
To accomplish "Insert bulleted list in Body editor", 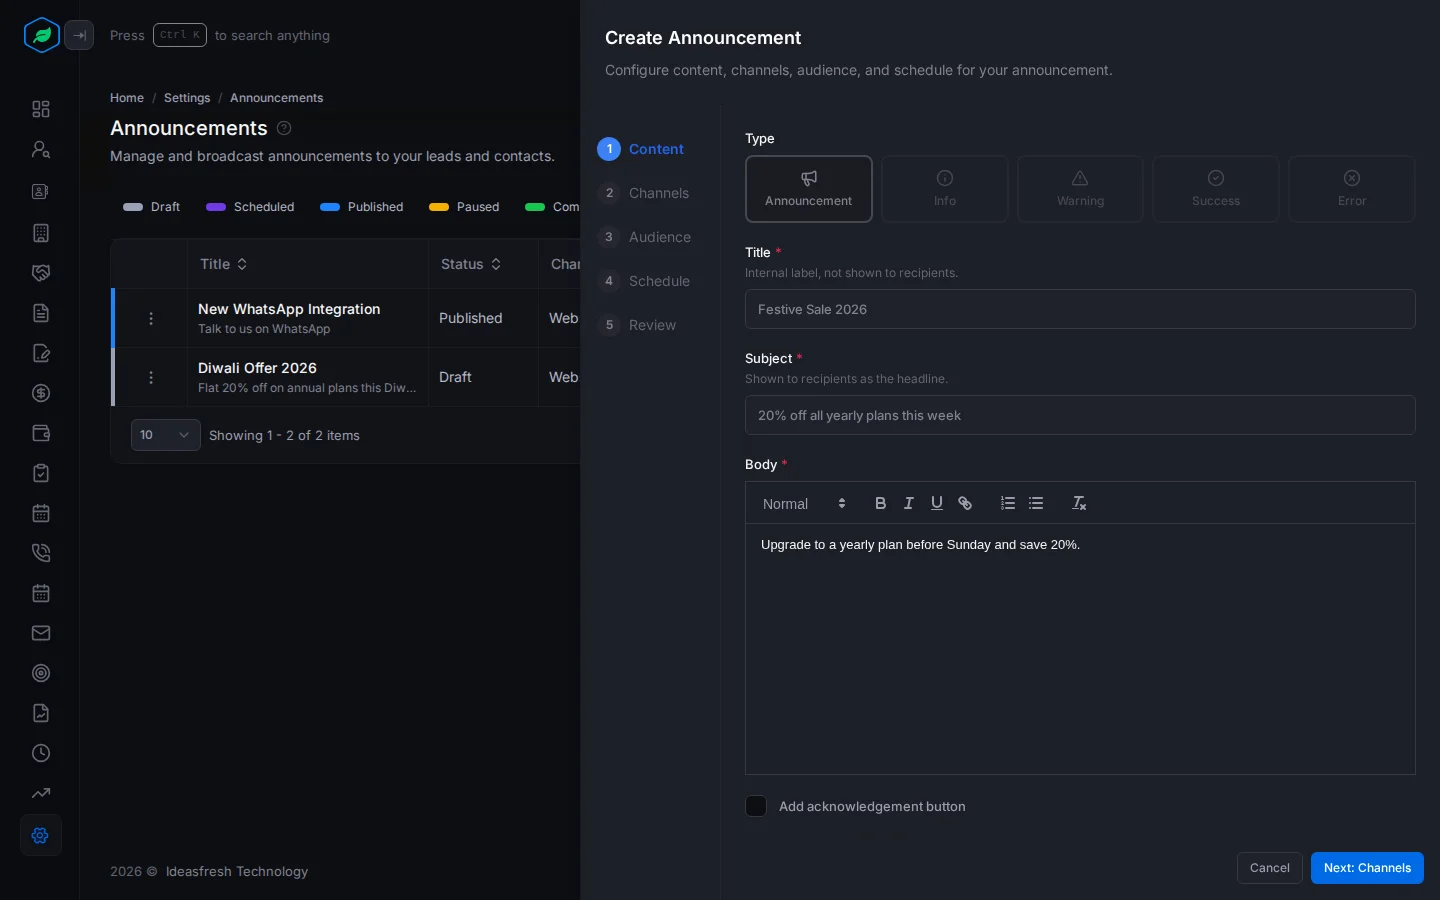I will click(x=1036, y=503).
